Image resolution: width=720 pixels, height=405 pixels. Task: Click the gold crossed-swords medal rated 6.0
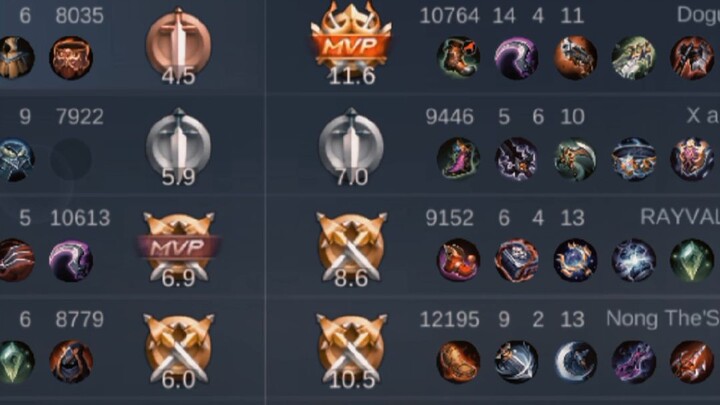tap(179, 351)
